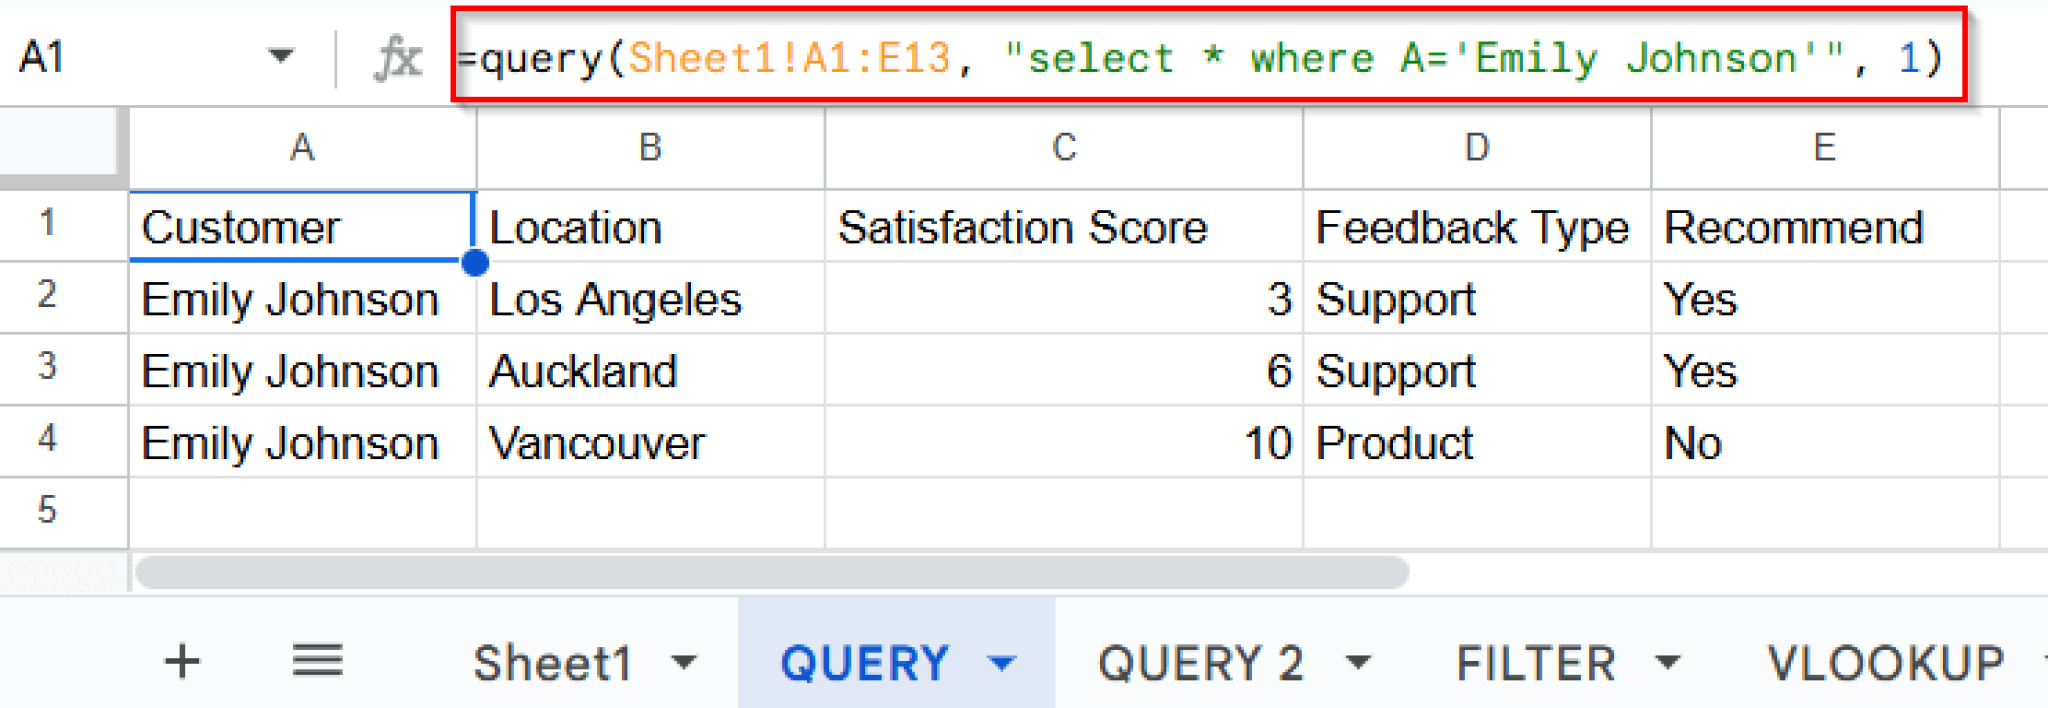Expand the Name Box dropdown arrow
Screen dimensions: 2048x708
[x=281, y=56]
